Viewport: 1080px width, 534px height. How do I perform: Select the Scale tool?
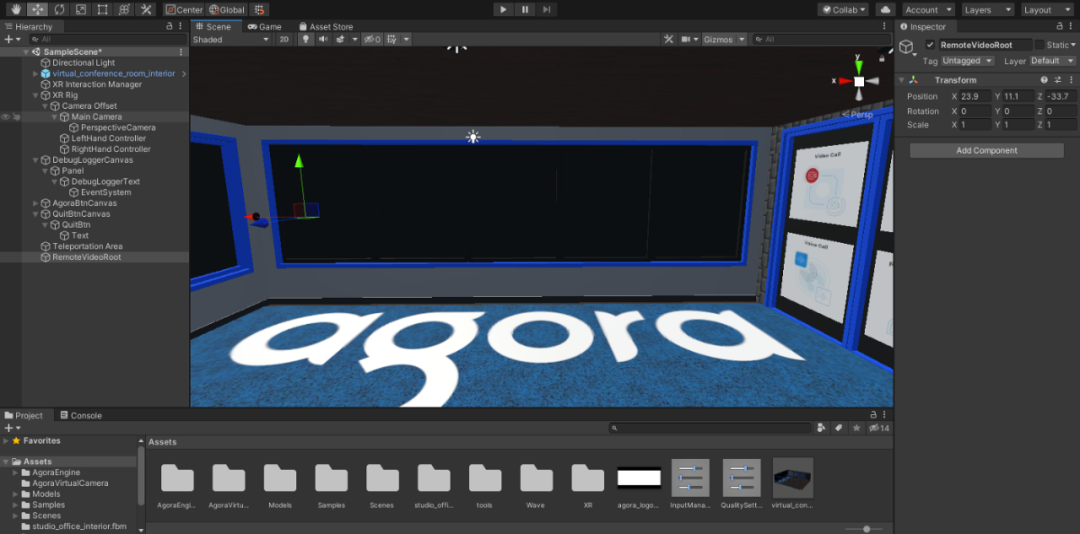coord(81,10)
